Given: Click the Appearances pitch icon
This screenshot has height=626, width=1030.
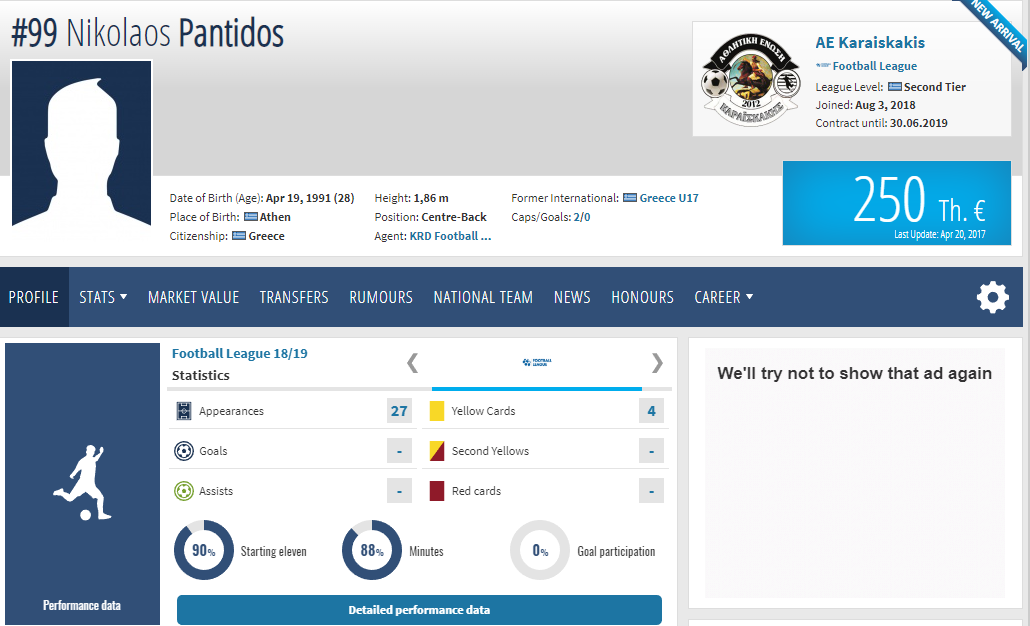Looking at the screenshot, I should coord(184,411).
